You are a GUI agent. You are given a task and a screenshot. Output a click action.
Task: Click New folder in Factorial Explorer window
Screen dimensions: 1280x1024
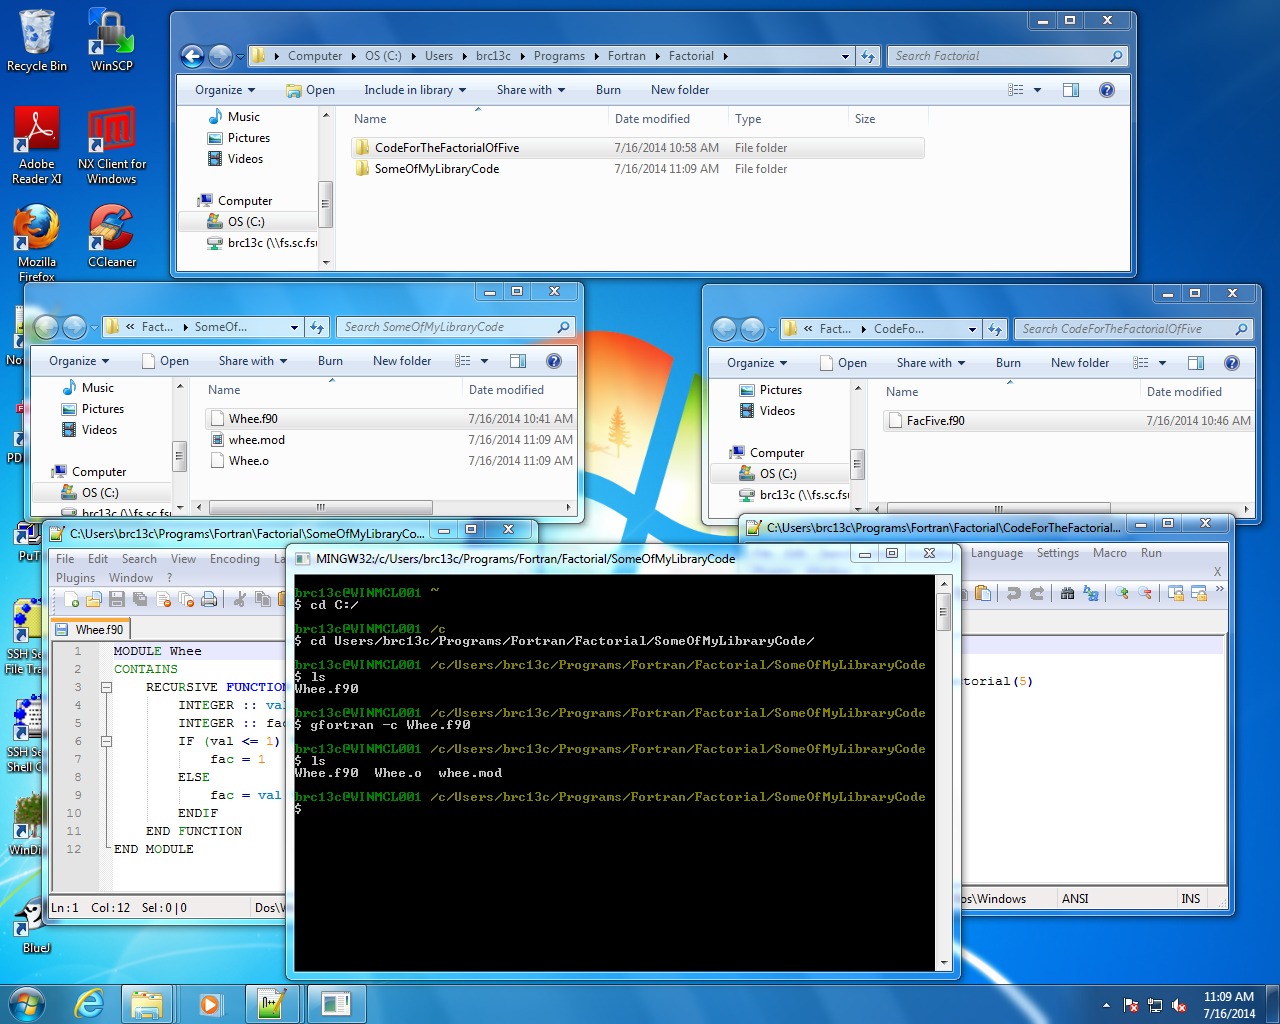click(680, 90)
